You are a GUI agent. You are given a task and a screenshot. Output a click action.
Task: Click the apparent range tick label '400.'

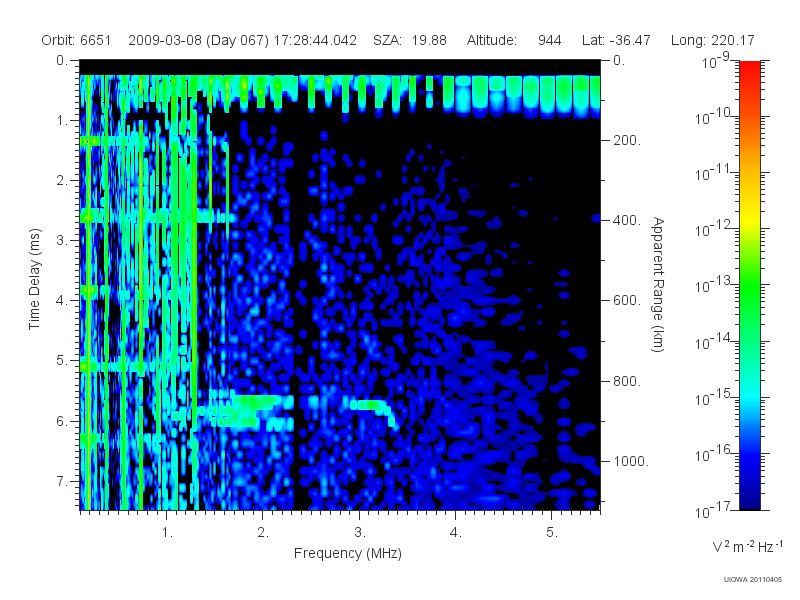[x=627, y=220]
